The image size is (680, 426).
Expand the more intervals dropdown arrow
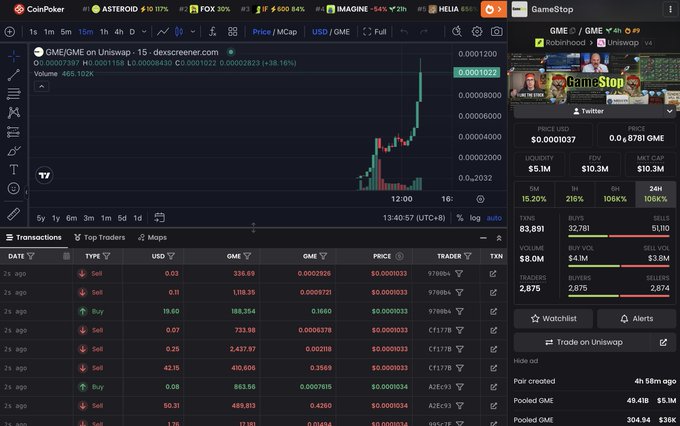click(144, 32)
